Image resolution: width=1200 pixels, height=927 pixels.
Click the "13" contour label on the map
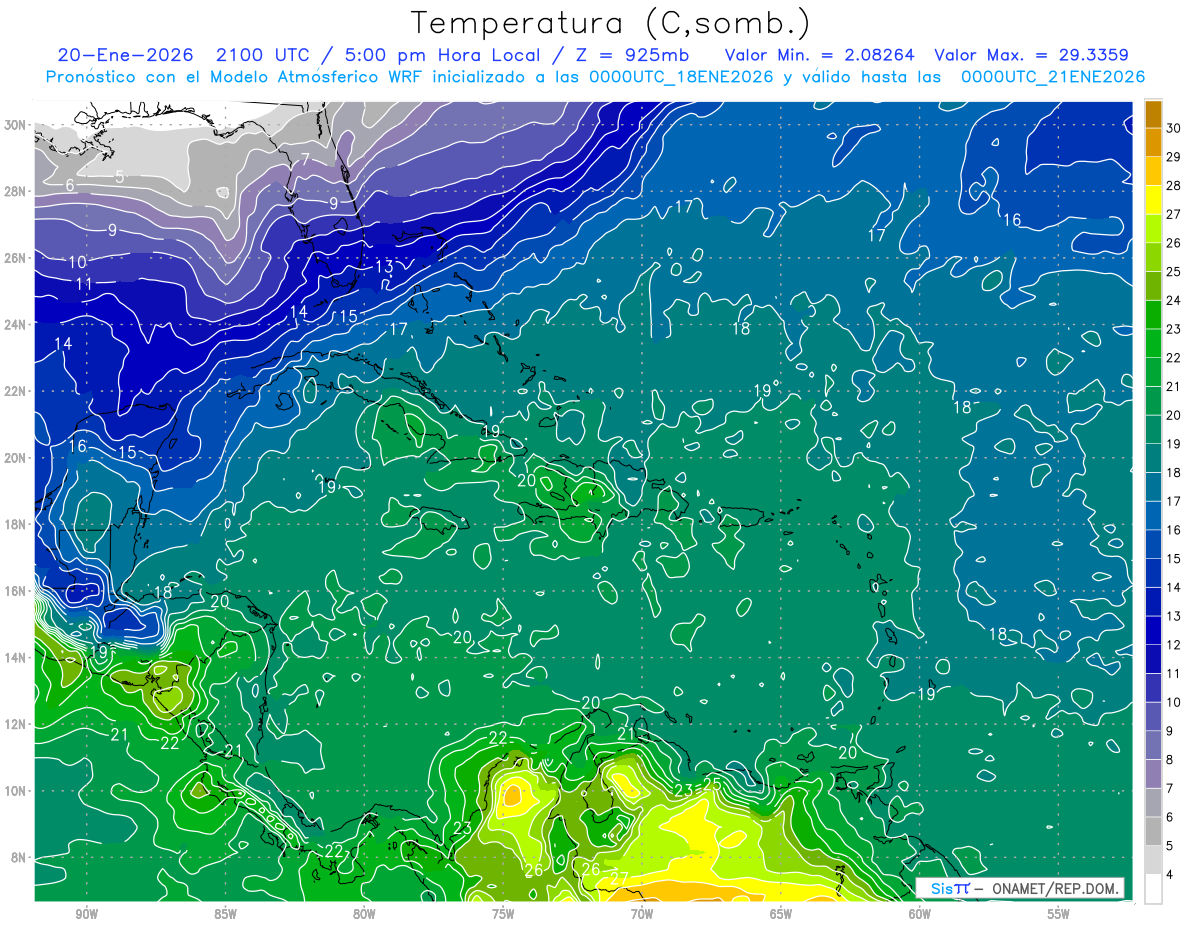pyautogui.click(x=384, y=267)
